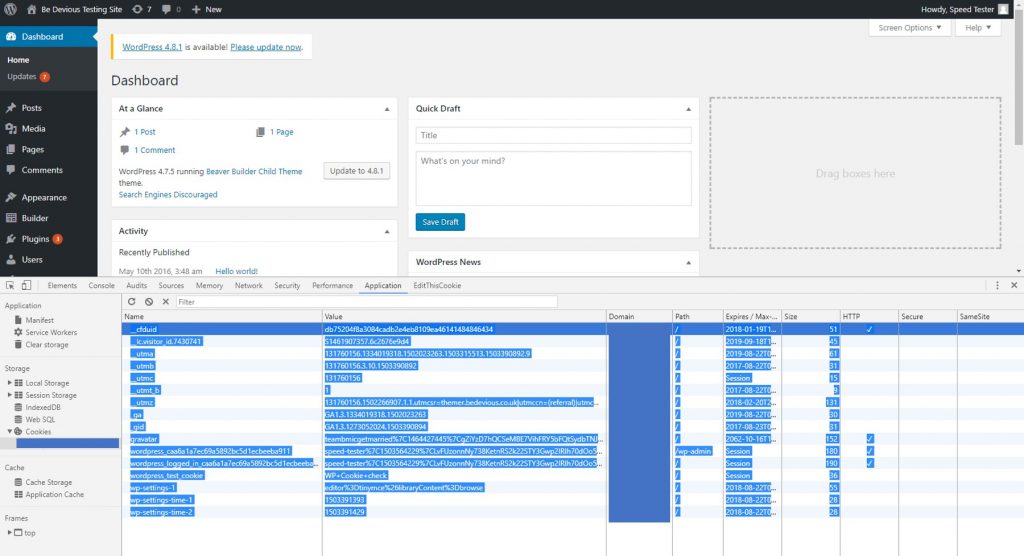
Task: Expand the Local Storage tree node
Action: pos(9,383)
